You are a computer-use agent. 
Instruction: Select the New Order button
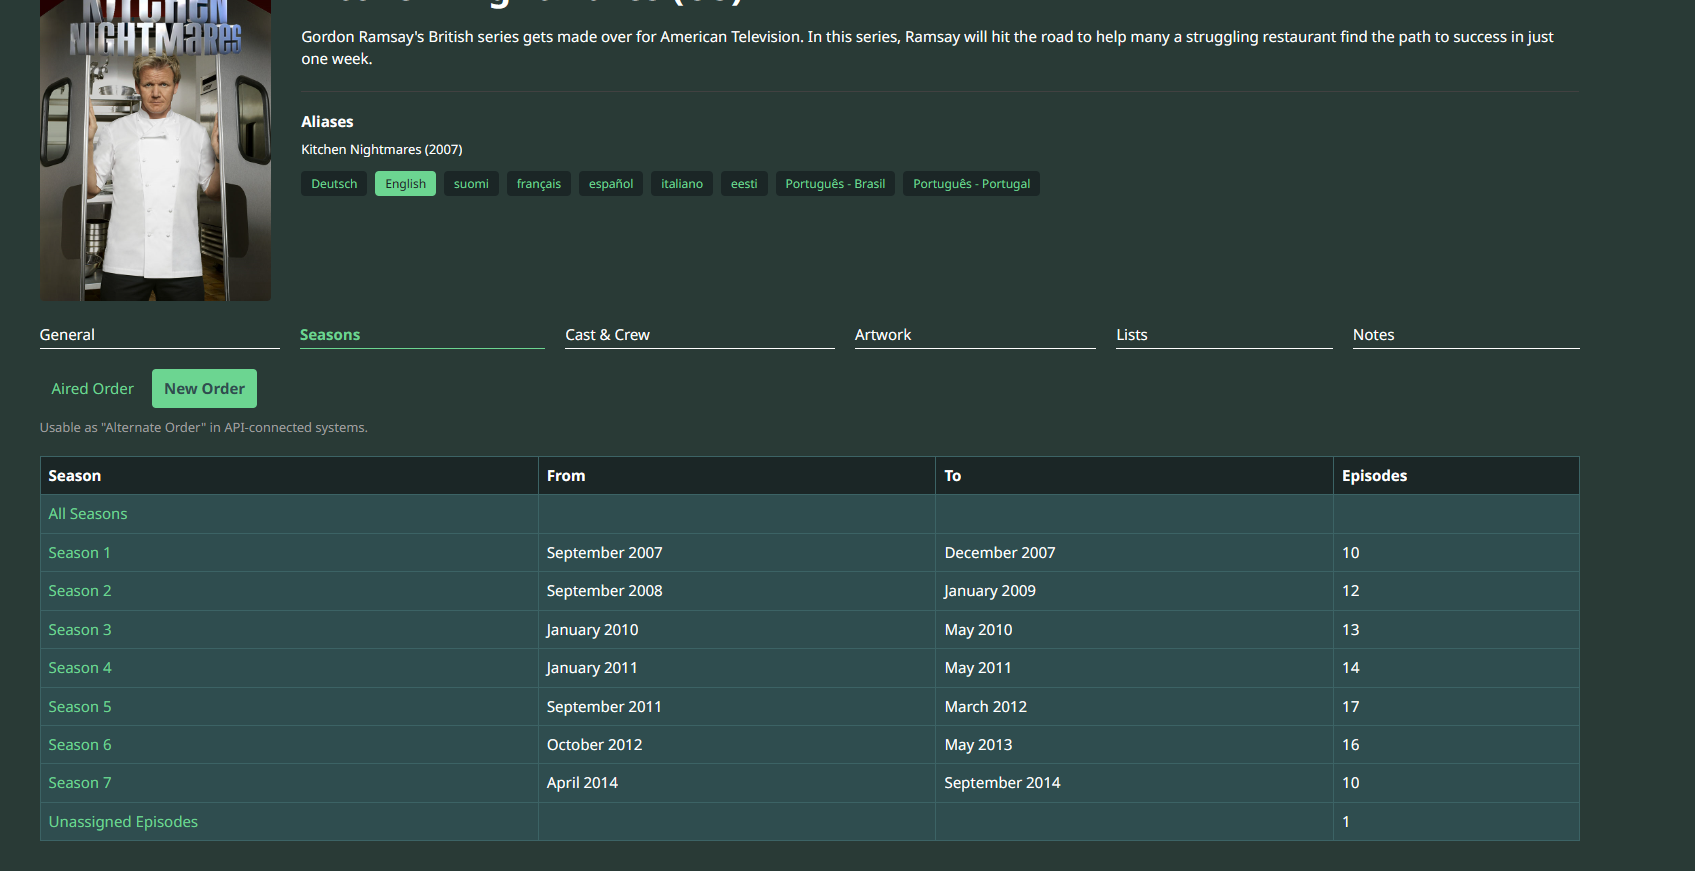tap(204, 389)
